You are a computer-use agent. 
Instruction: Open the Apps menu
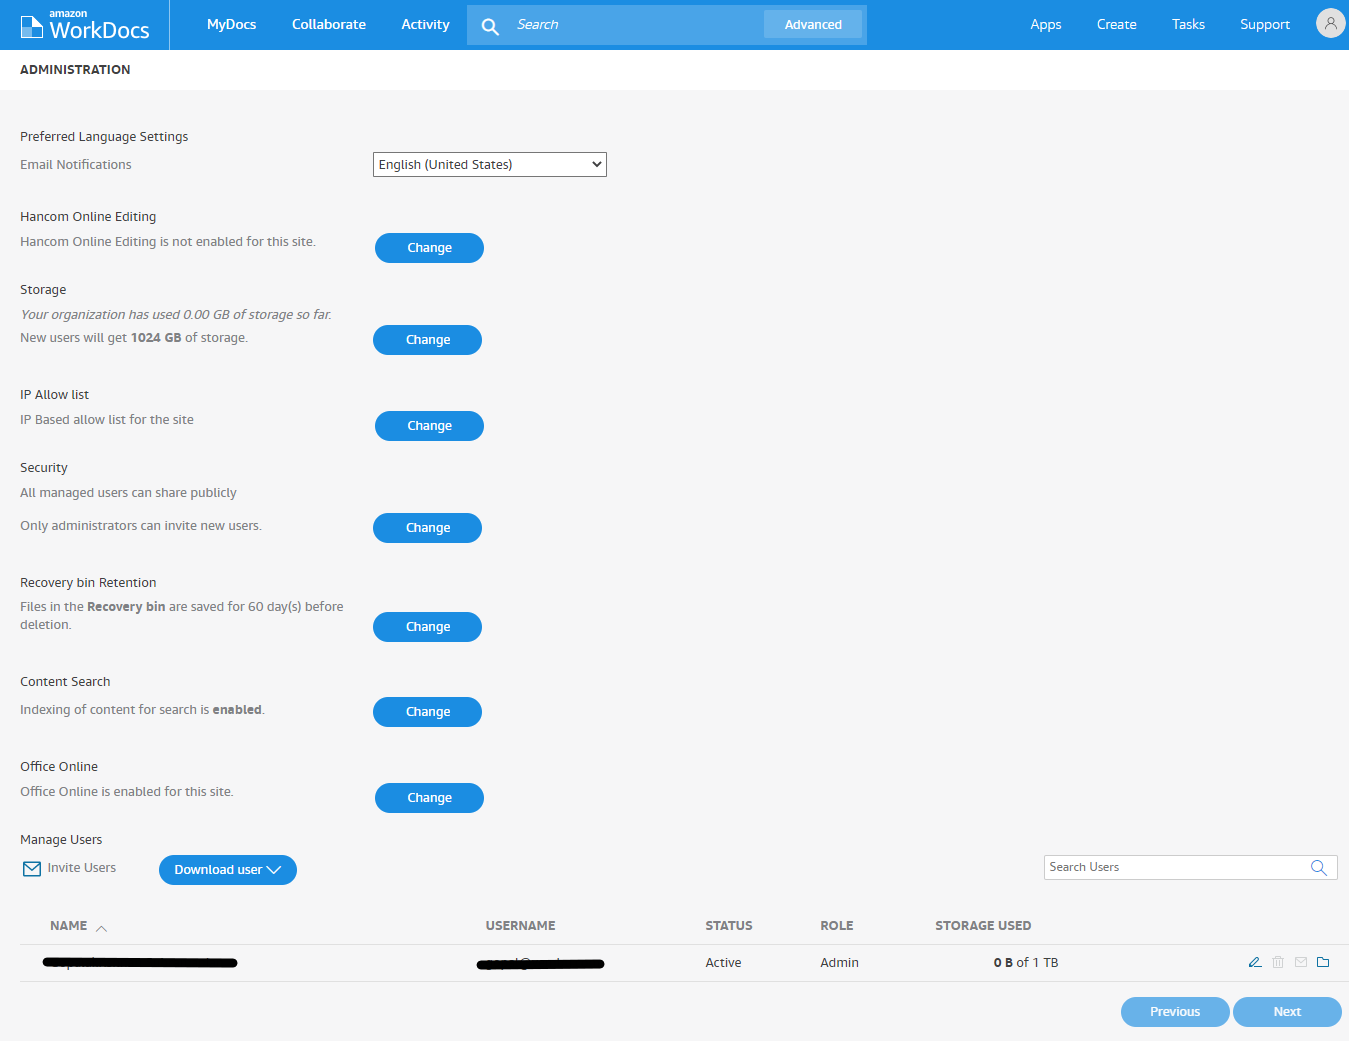coord(1046,24)
